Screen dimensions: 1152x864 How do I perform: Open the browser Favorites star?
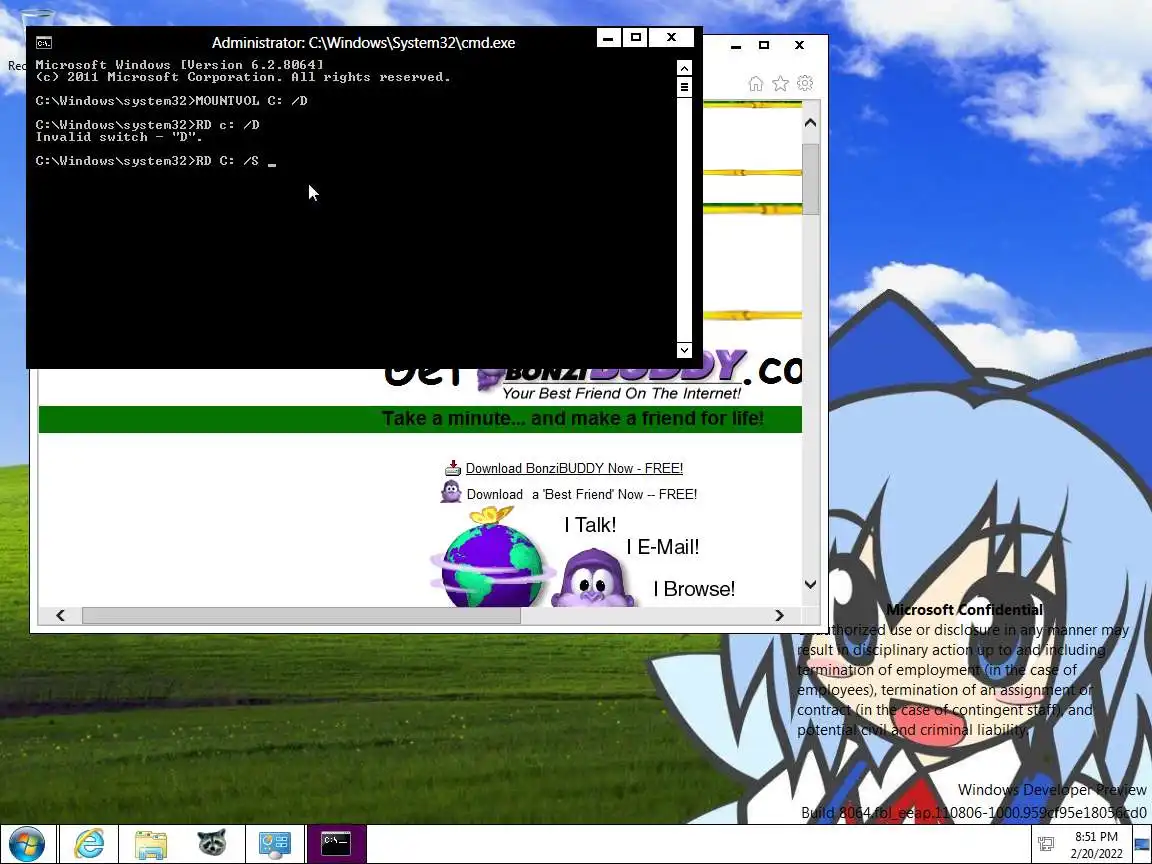780,84
